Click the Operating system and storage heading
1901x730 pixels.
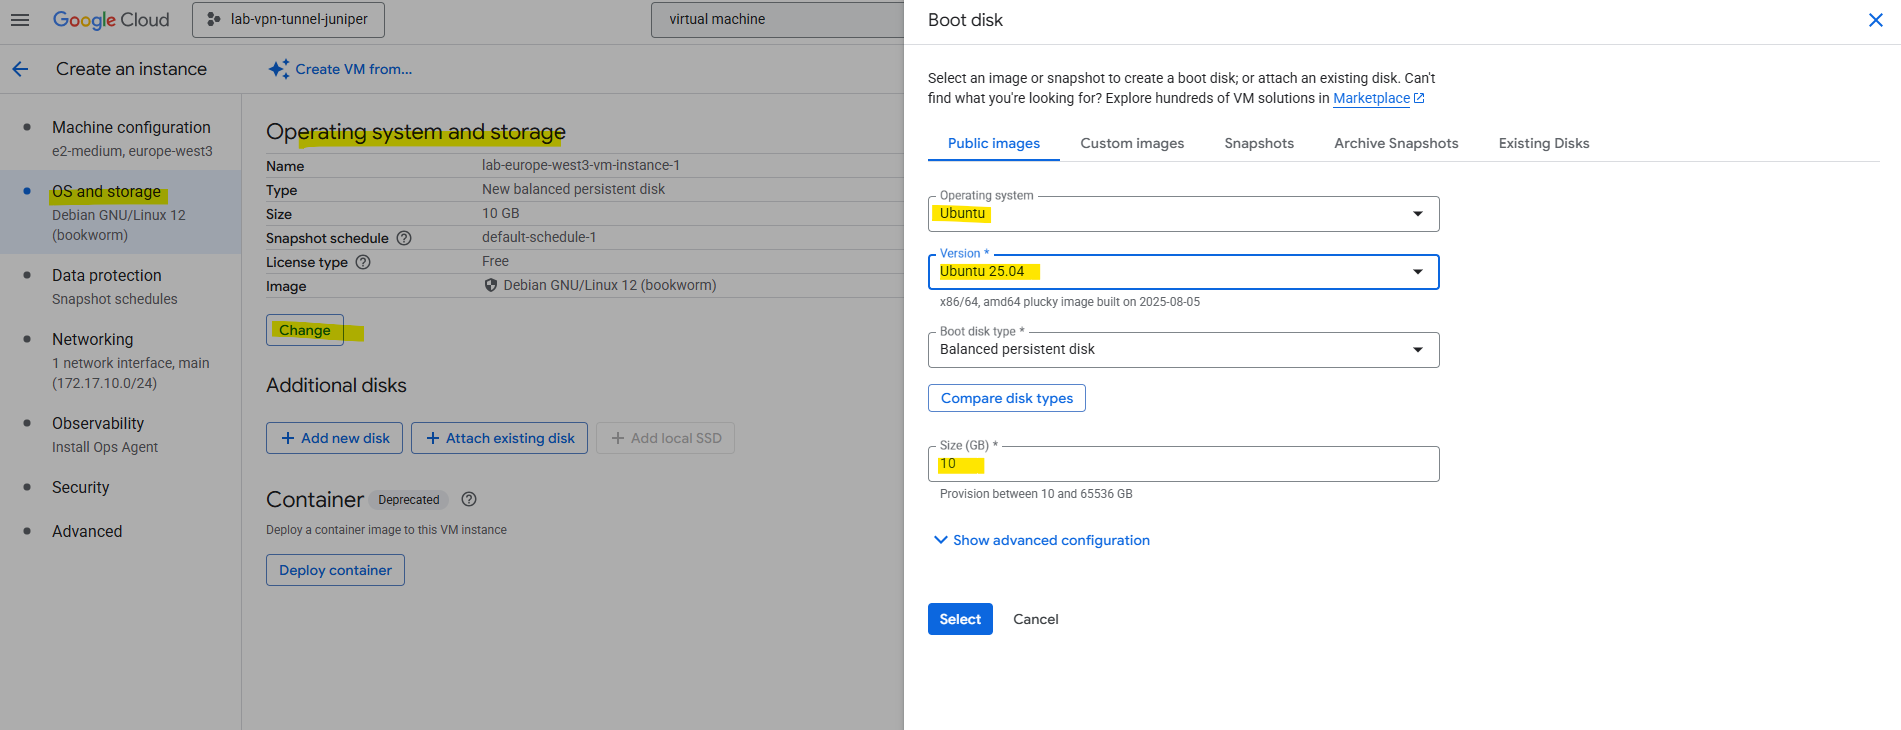[416, 132]
